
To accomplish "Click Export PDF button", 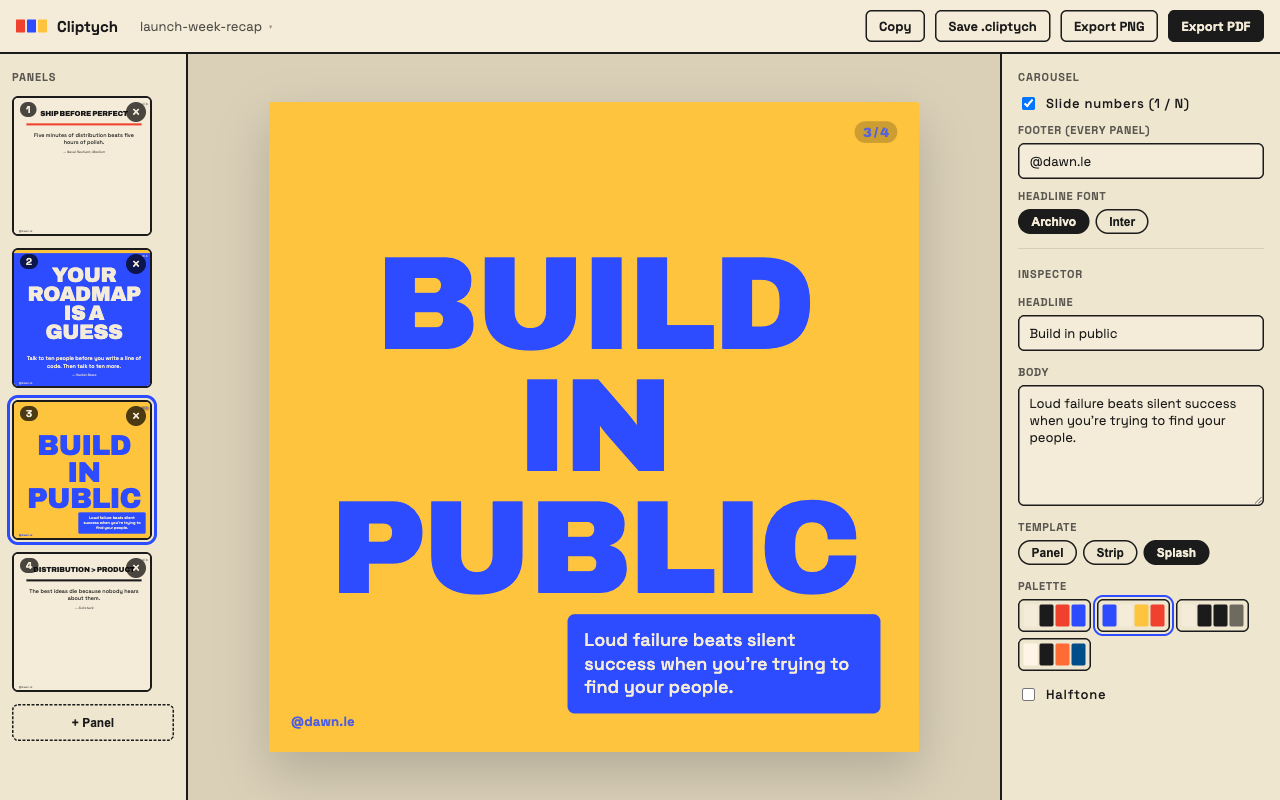I will [x=1216, y=26].
